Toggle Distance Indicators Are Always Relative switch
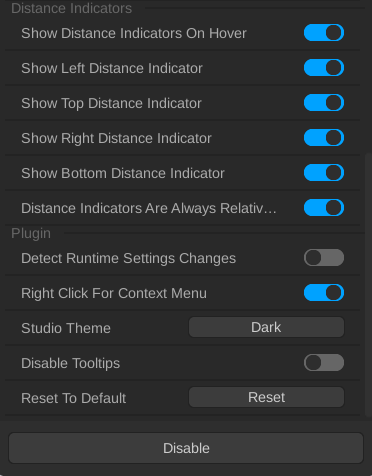The image size is (372, 476). point(324,208)
